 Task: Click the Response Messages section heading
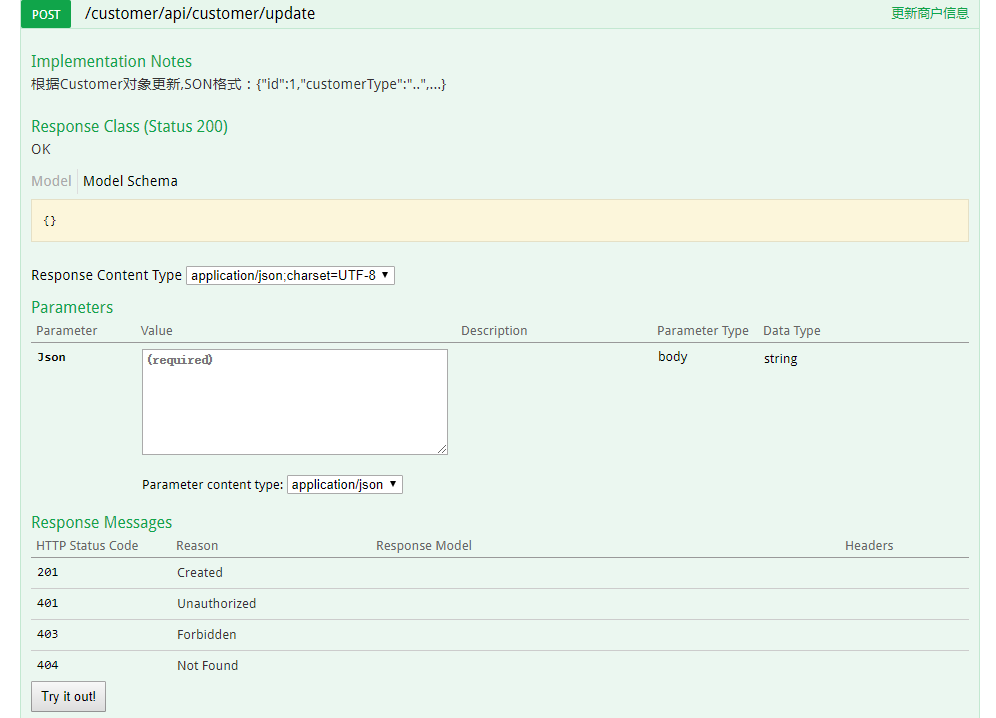pos(101,522)
